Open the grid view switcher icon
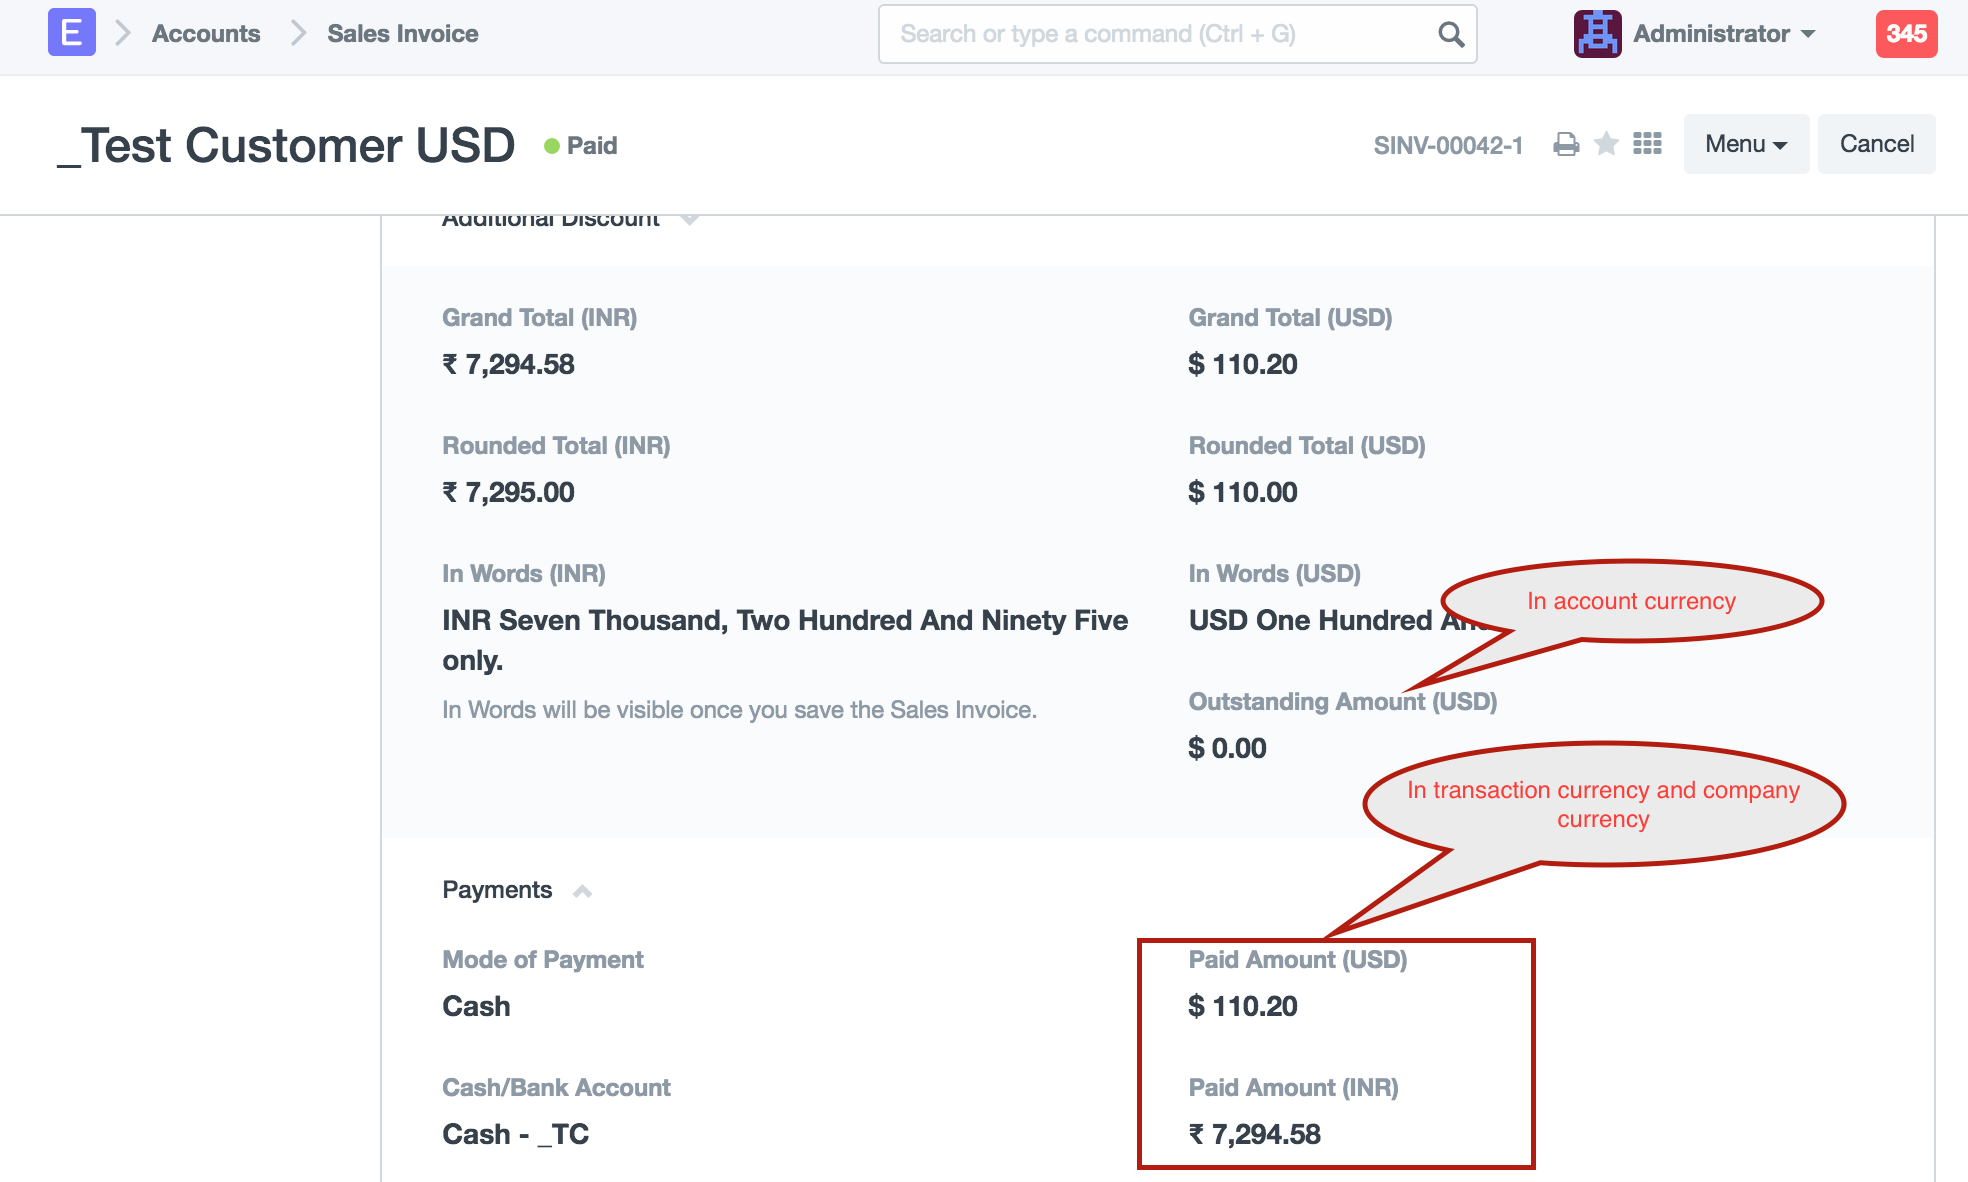The width and height of the screenshot is (1968, 1182). (x=1647, y=144)
